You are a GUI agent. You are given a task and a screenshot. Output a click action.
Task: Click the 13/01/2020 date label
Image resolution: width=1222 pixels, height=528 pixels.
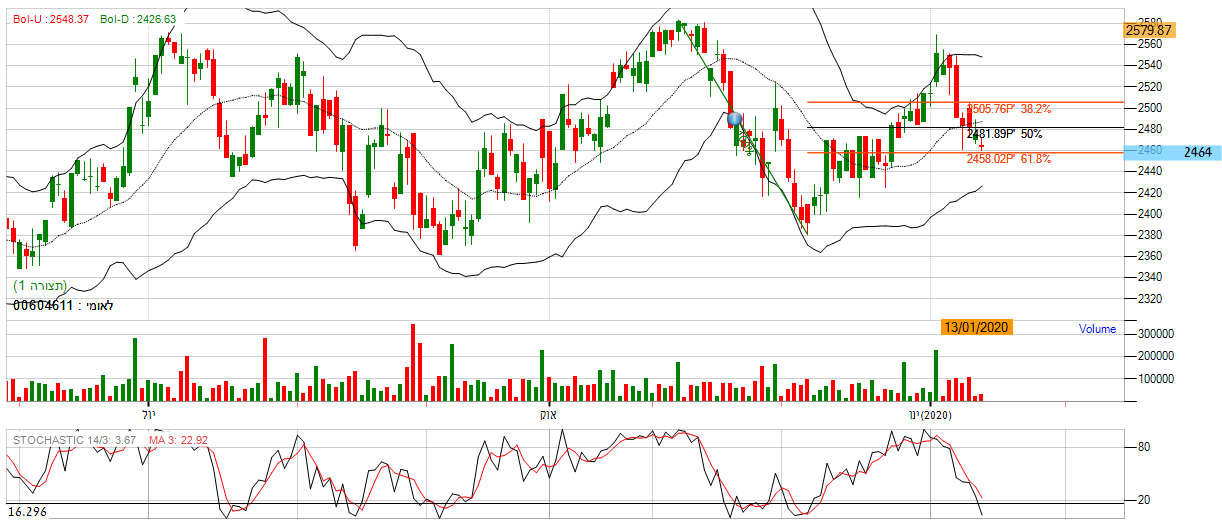point(977,328)
